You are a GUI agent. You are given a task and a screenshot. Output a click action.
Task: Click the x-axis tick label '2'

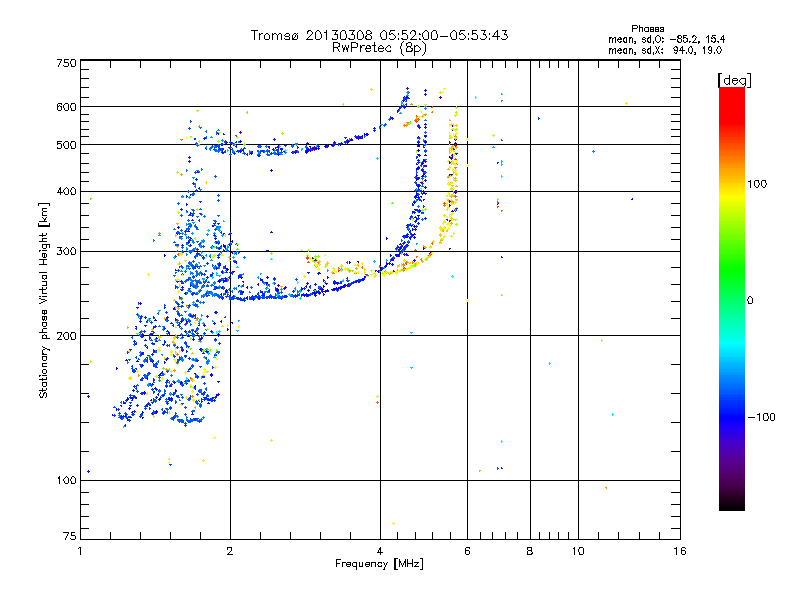tap(230, 551)
